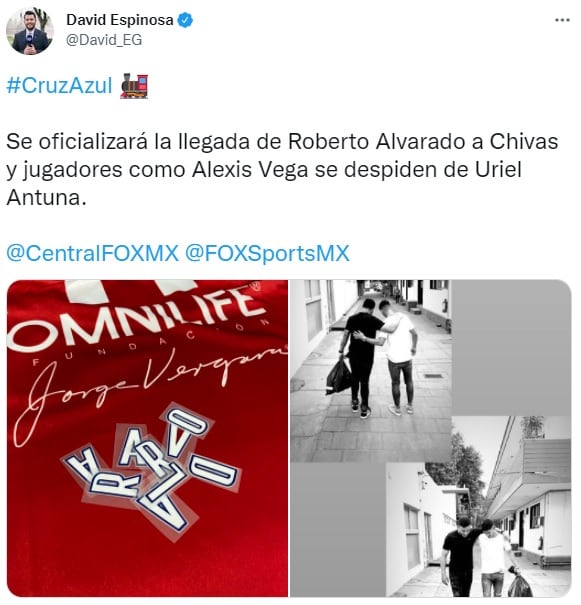Click the ALVARADO letters on the jersey
This screenshot has height=605, width=581.
[x=150, y=469]
